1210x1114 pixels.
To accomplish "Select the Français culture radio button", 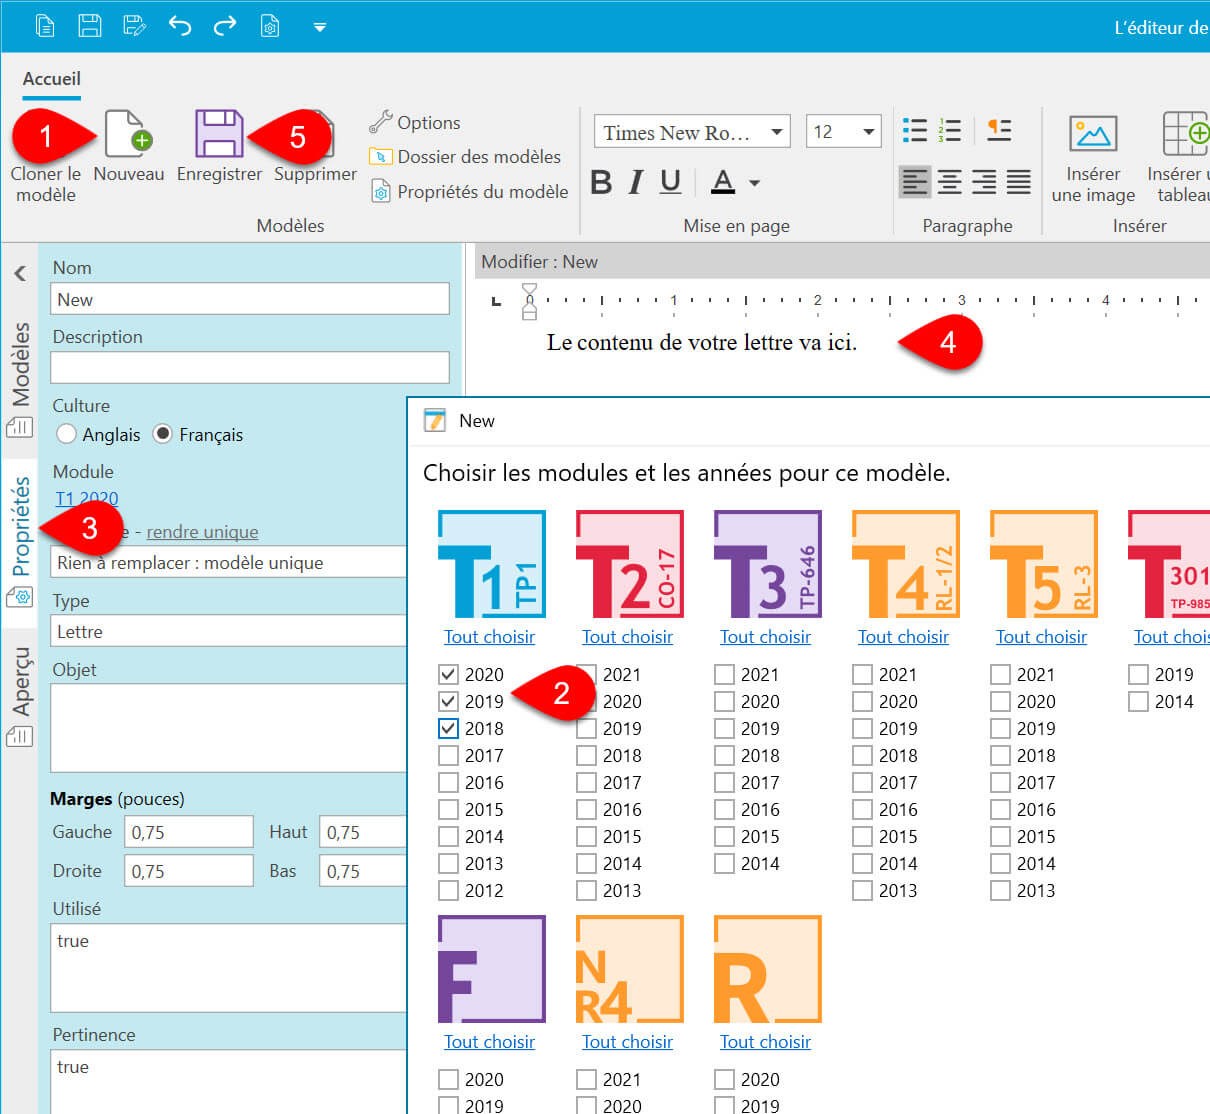I will pyautogui.click(x=162, y=434).
